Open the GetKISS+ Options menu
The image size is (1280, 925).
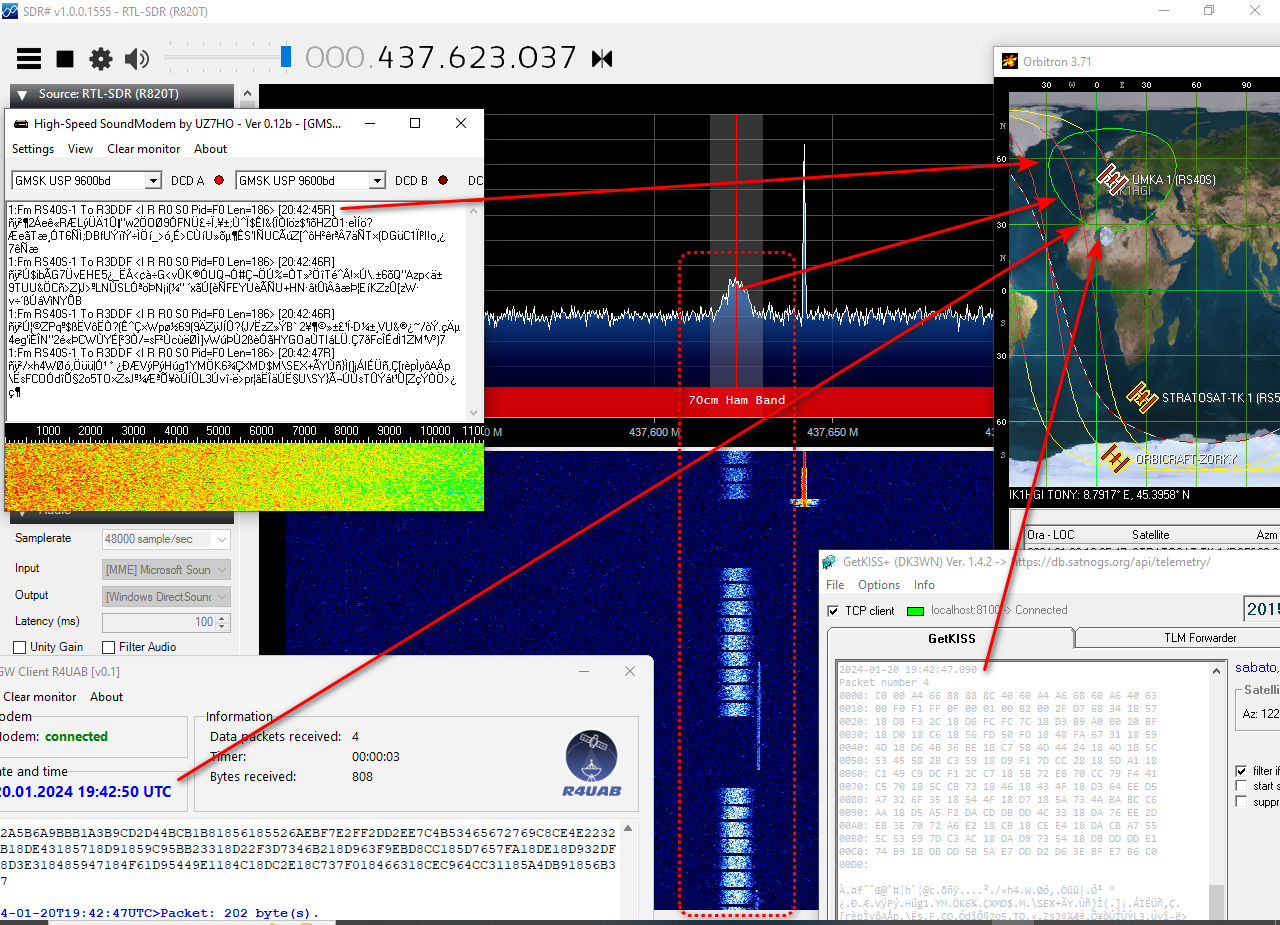(879, 585)
